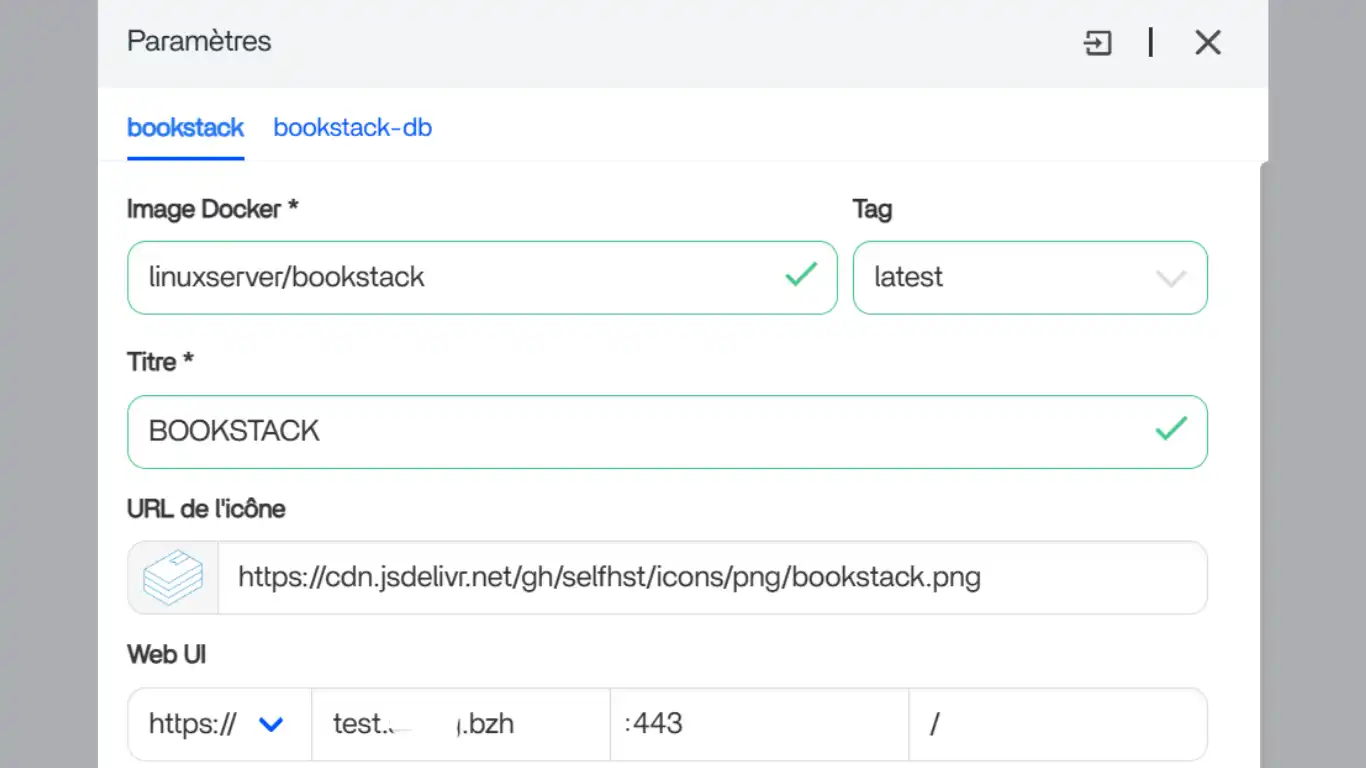Click the hostname field ending in .bzh
Screen dimensions: 1366x768
coord(460,723)
